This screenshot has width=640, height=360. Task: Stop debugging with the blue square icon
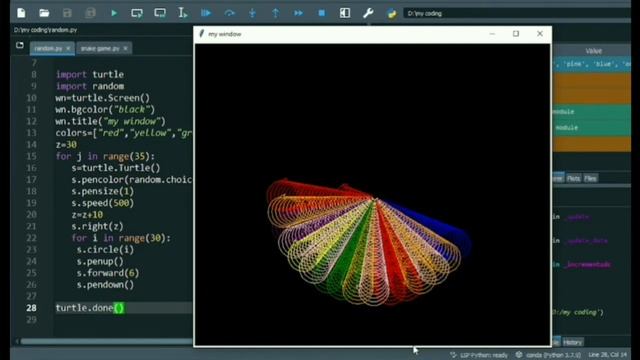pos(322,13)
